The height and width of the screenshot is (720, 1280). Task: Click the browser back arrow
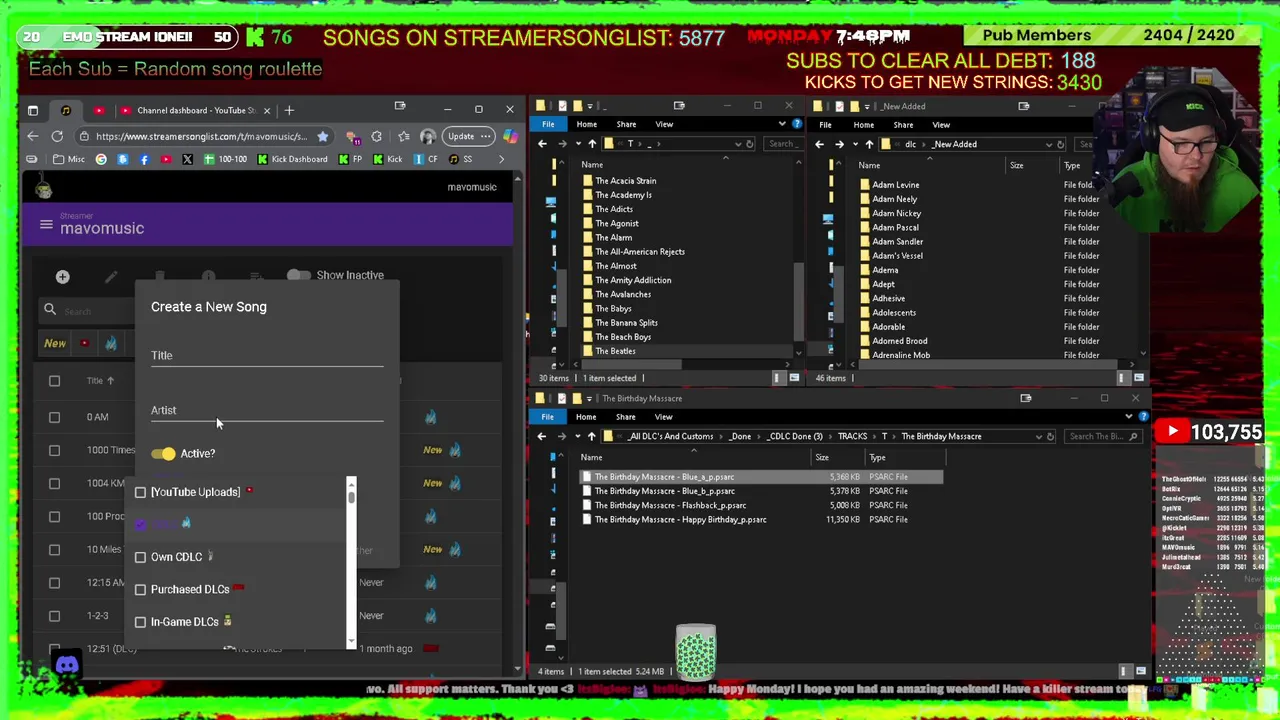33,136
